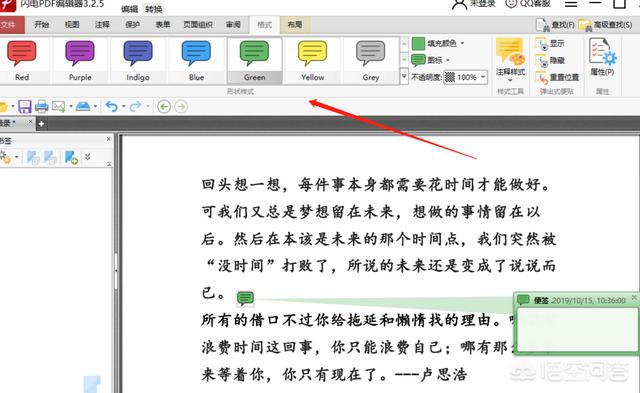Viewport: 640px width, 393px height.
Task: Click the print icon in the quick toolbar
Action: coord(42,107)
